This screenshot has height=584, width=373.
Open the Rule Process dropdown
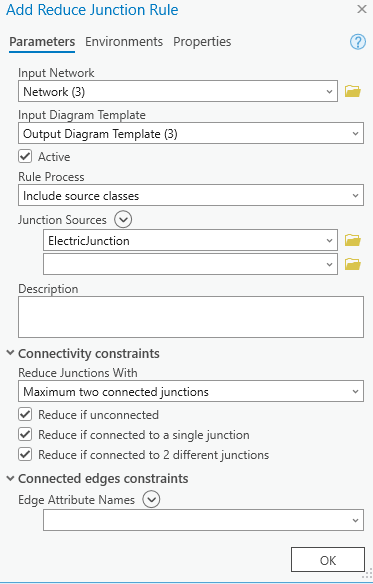pyautogui.click(x=191, y=195)
